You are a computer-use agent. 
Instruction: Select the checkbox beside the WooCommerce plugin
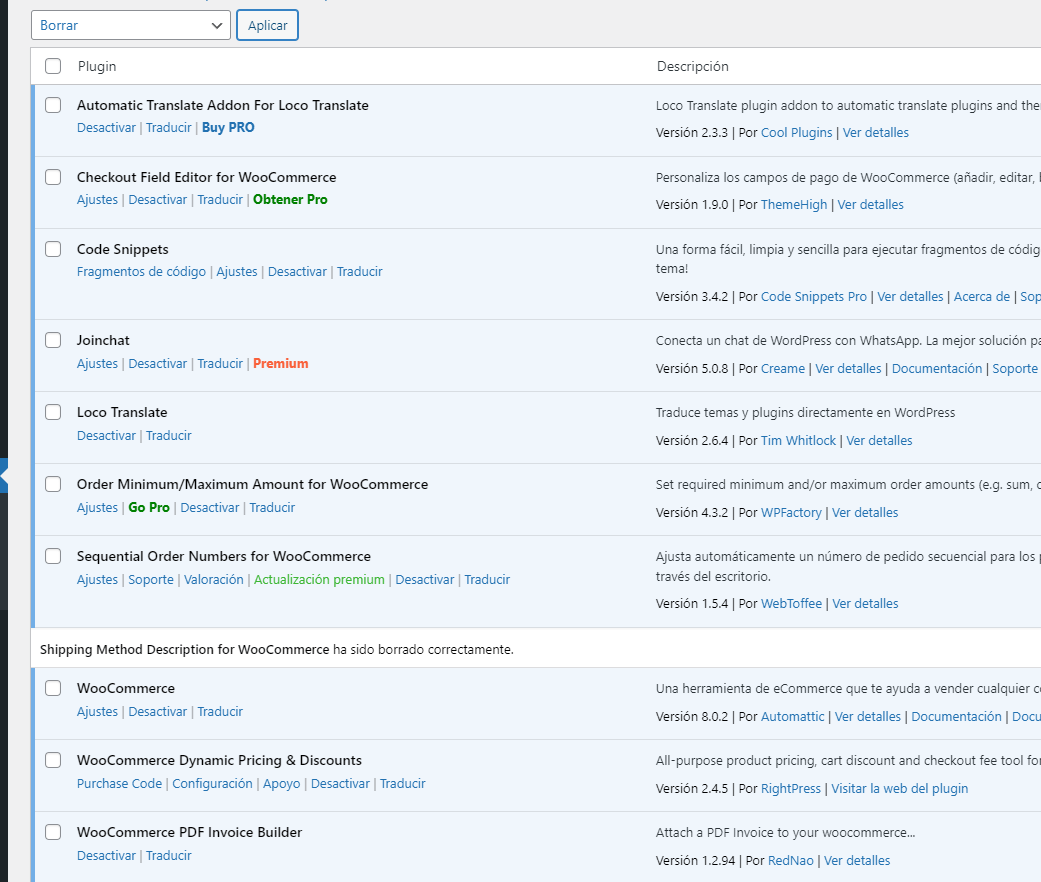click(x=53, y=688)
